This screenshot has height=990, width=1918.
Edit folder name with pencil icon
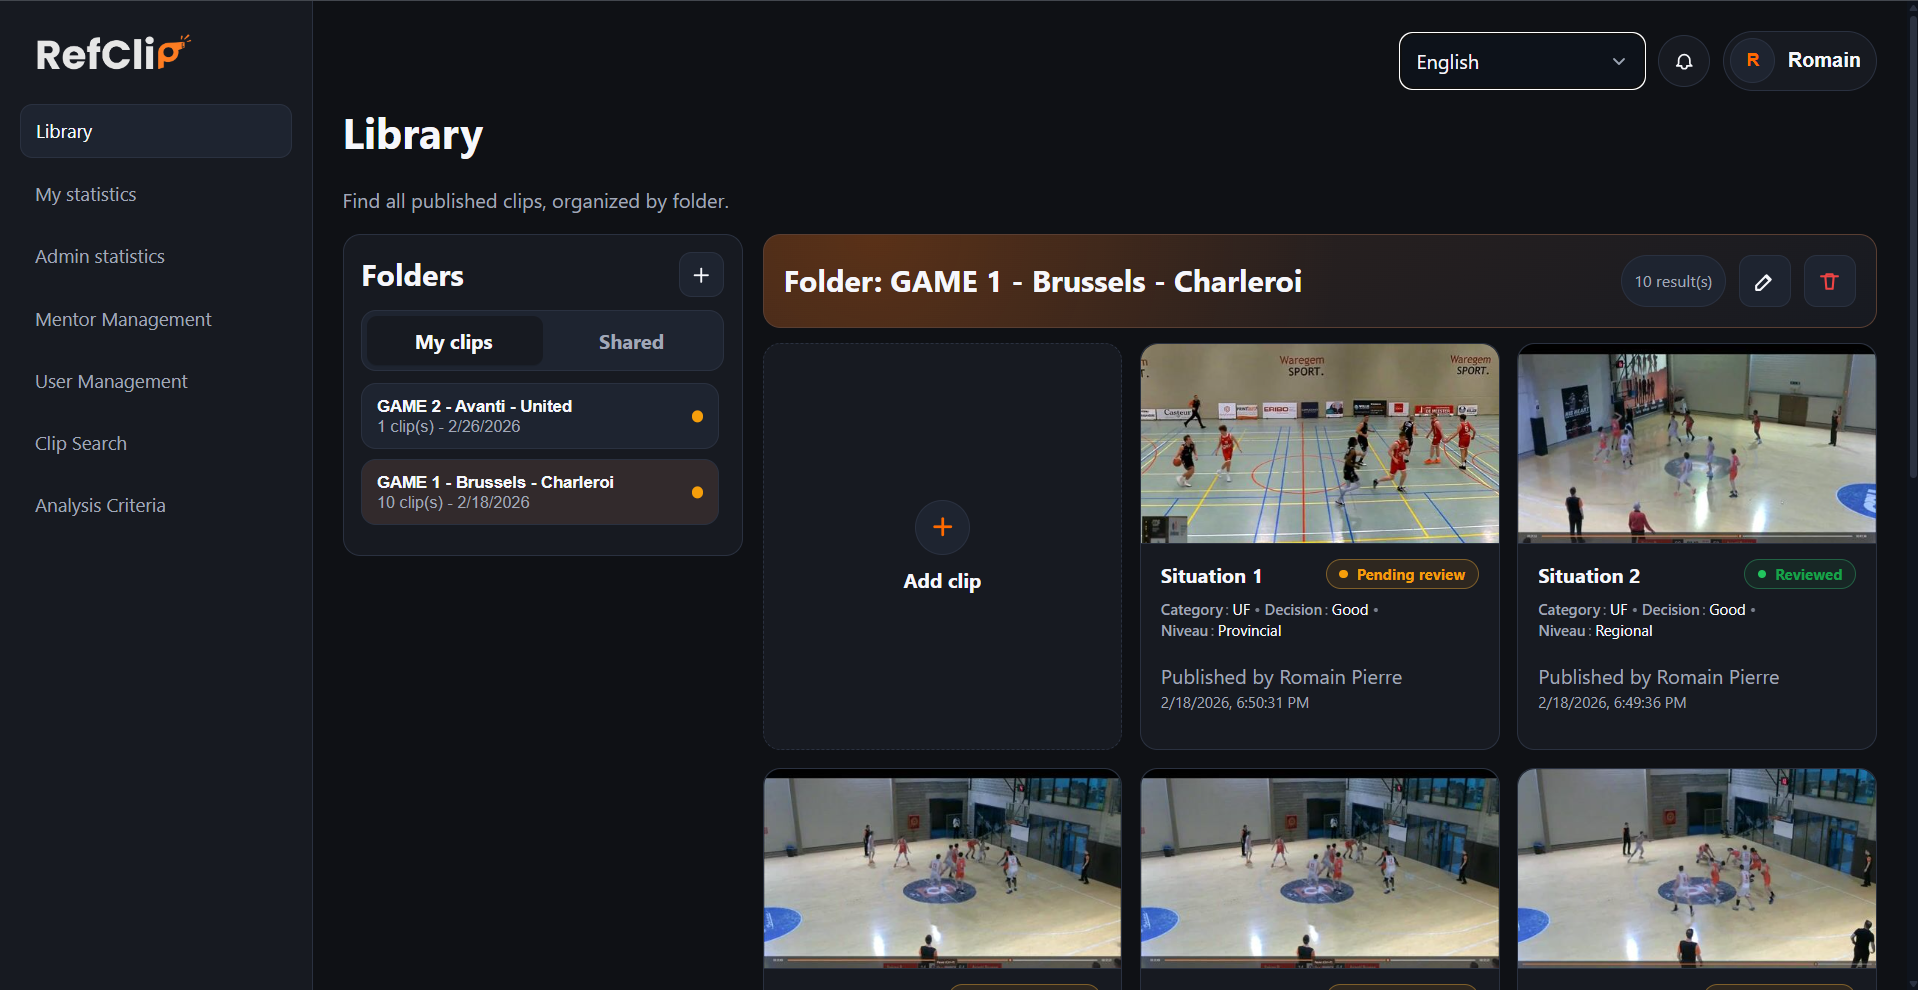coord(1764,282)
